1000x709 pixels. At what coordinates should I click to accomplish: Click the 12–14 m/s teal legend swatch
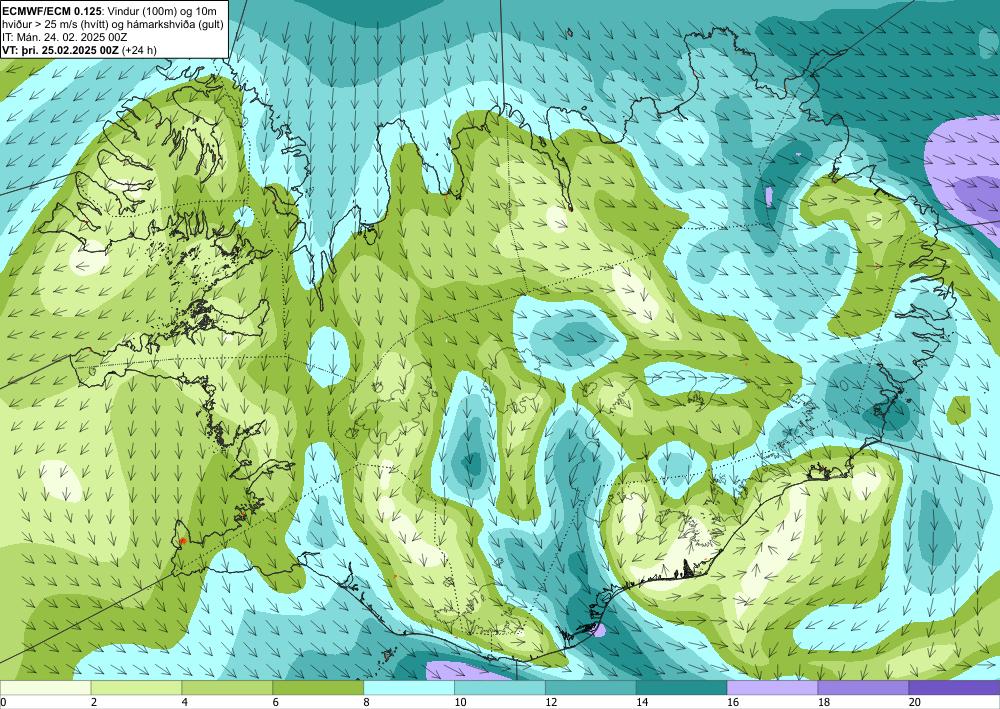pyautogui.click(x=591, y=687)
